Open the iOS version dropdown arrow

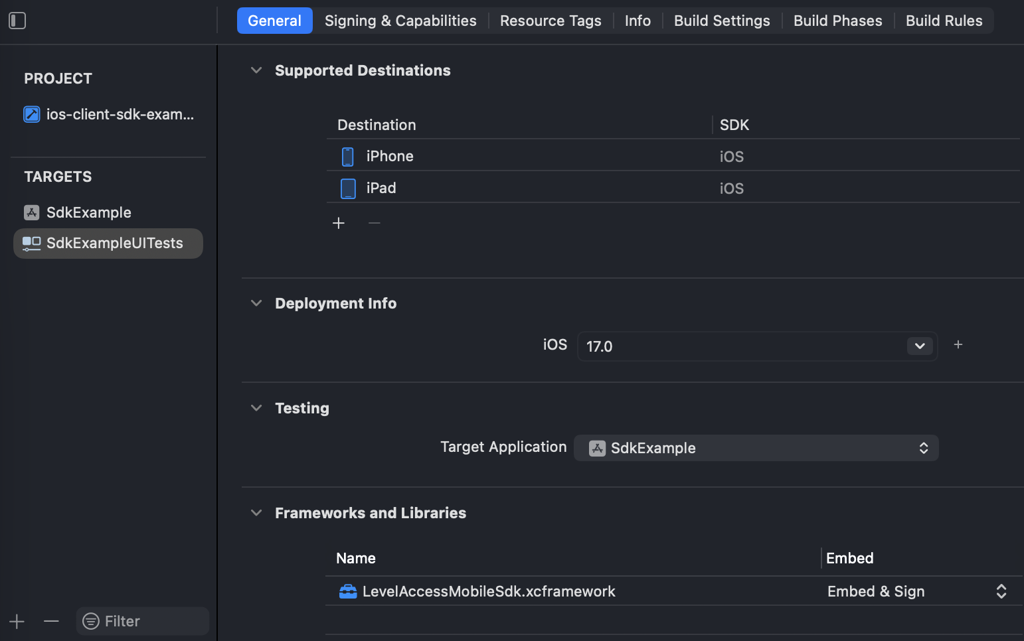tap(920, 346)
